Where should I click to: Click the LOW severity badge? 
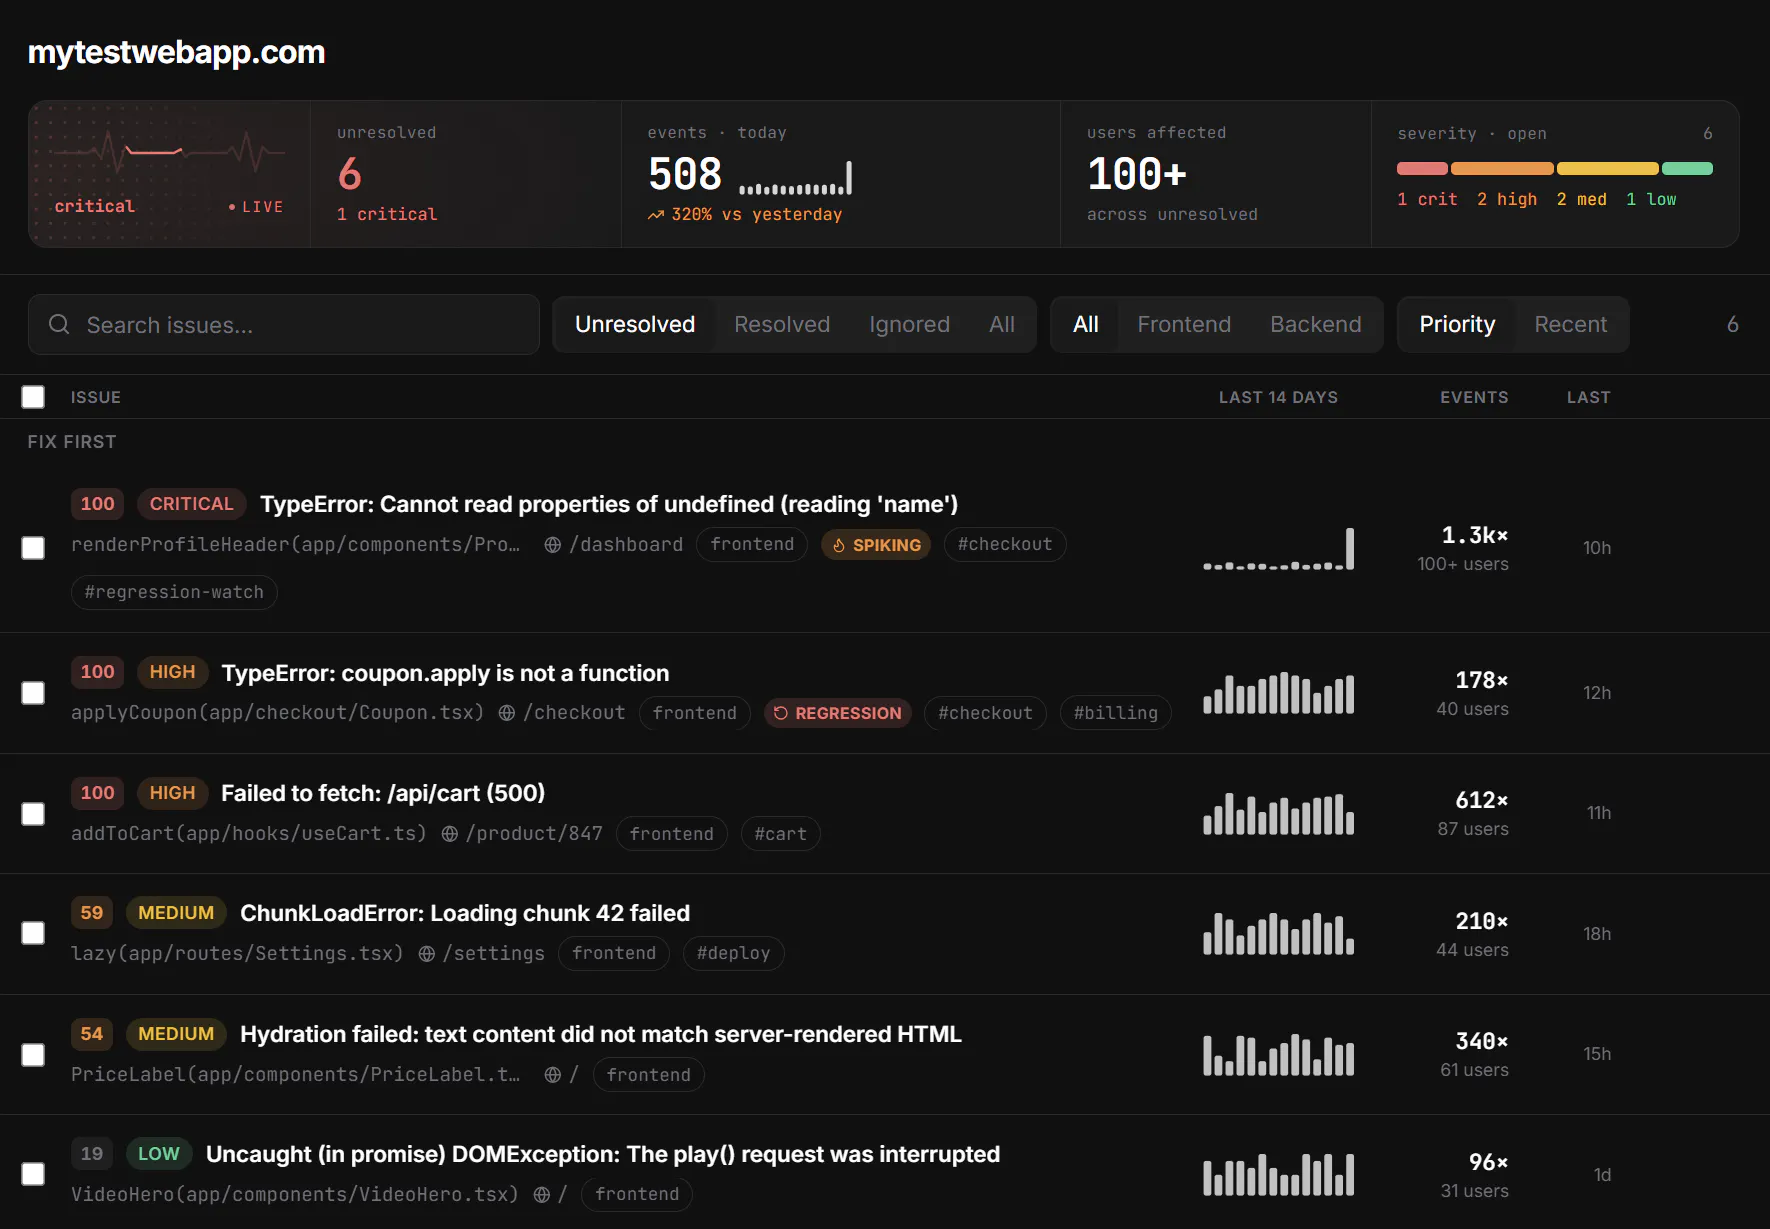coord(158,1154)
